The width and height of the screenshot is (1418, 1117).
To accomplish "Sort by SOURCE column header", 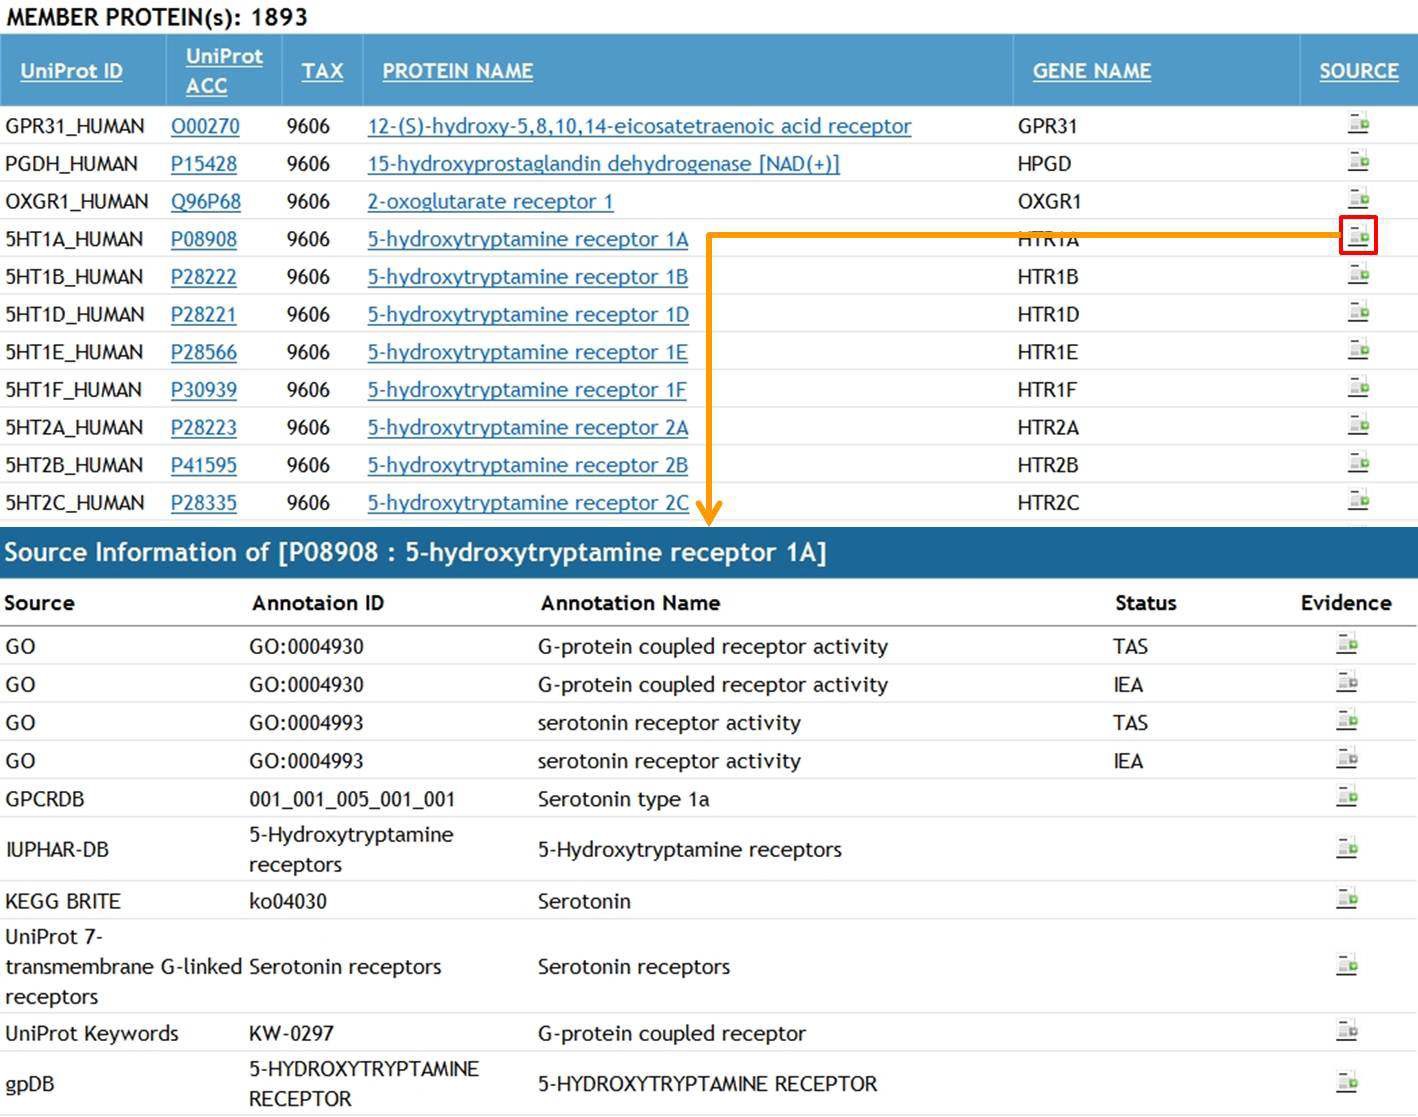I will tap(1358, 71).
